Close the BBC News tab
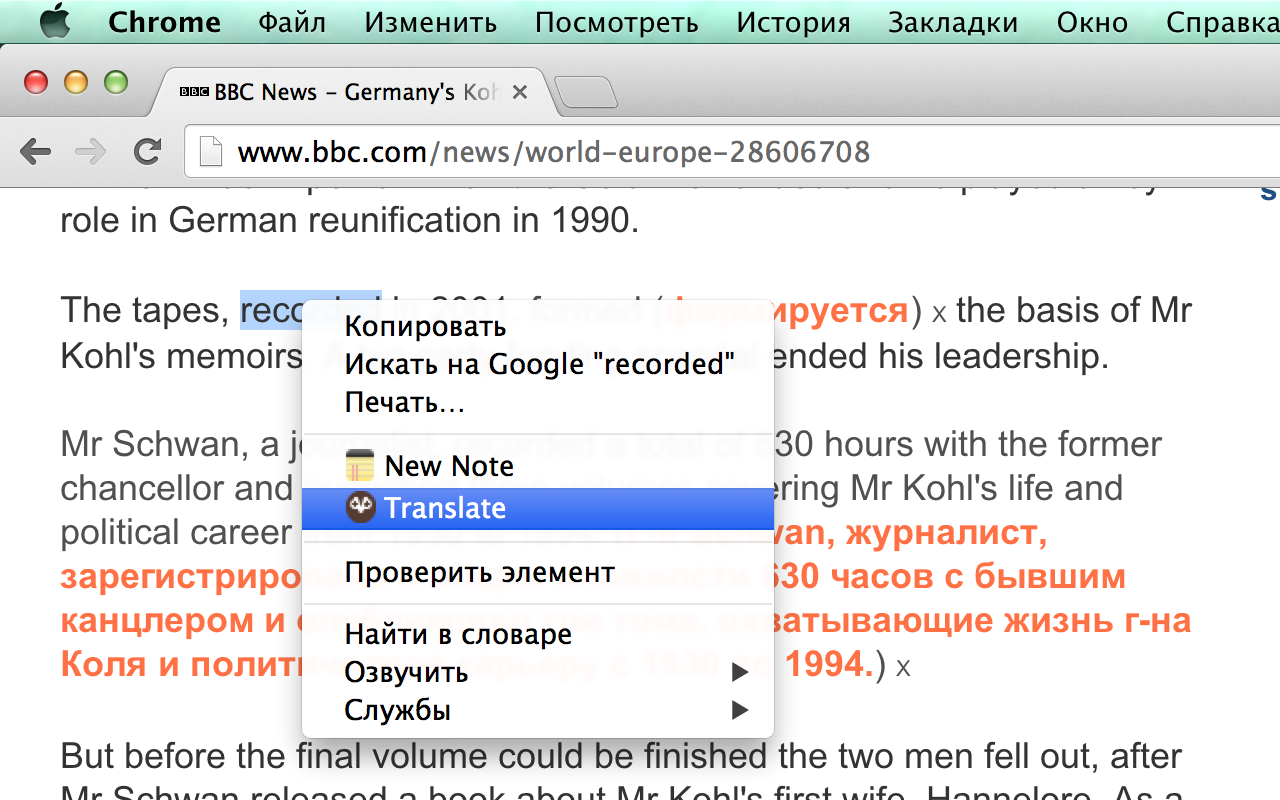 (520, 93)
